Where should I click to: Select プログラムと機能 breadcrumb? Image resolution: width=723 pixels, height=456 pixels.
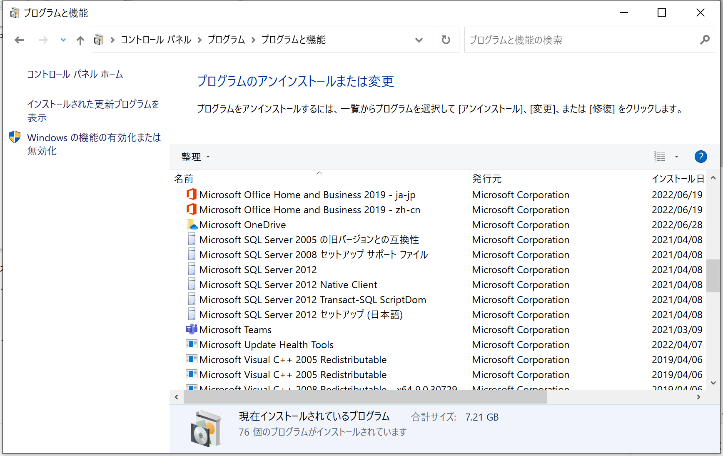[293, 40]
